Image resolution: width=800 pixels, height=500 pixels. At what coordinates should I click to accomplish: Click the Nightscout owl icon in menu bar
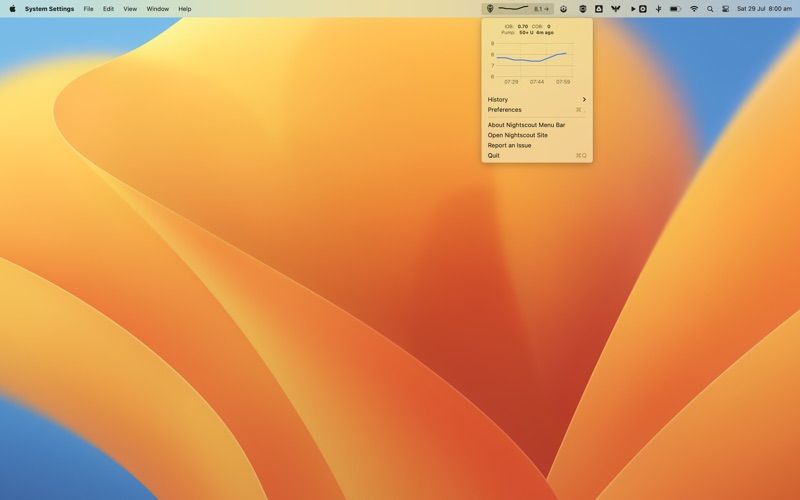pos(490,9)
